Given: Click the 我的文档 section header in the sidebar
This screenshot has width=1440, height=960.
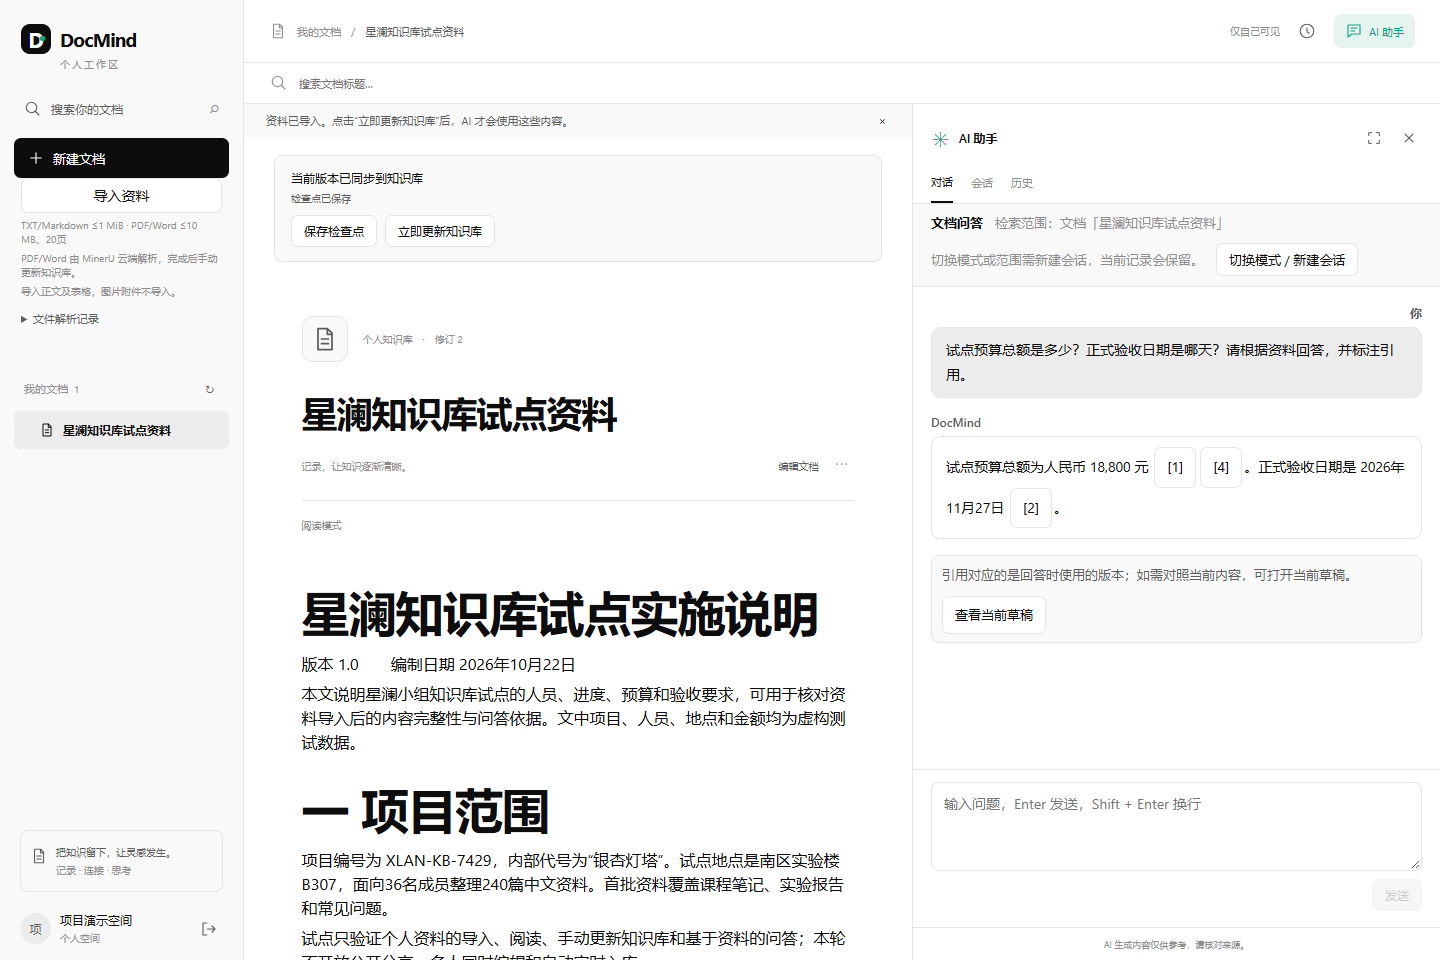Looking at the screenshot, I should [51, 389].
